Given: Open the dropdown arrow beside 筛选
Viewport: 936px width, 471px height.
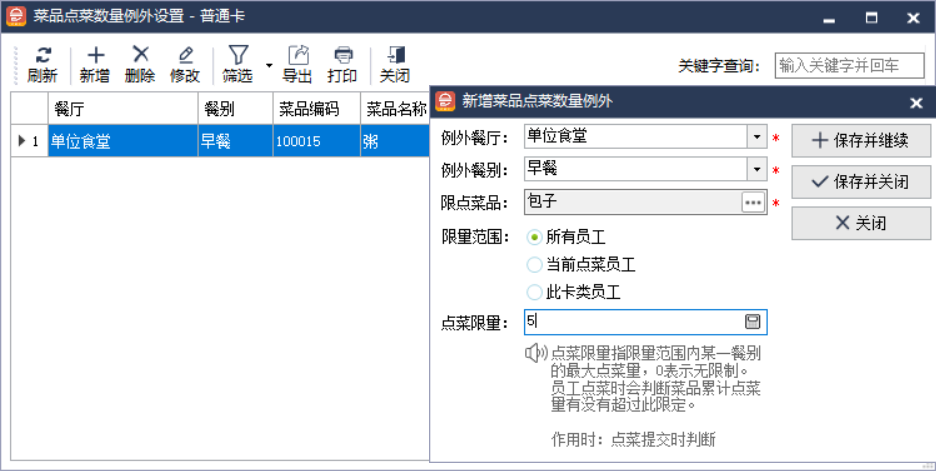Looking at the screenshot, I should [x=269, y=65].
